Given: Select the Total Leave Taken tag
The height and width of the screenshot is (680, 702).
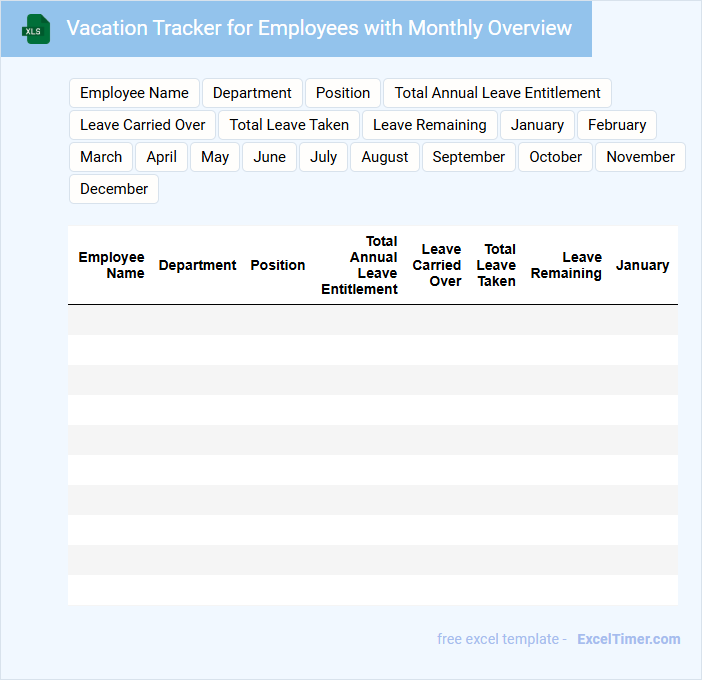Looking at the screenshot, I should (x=289, y=125).
